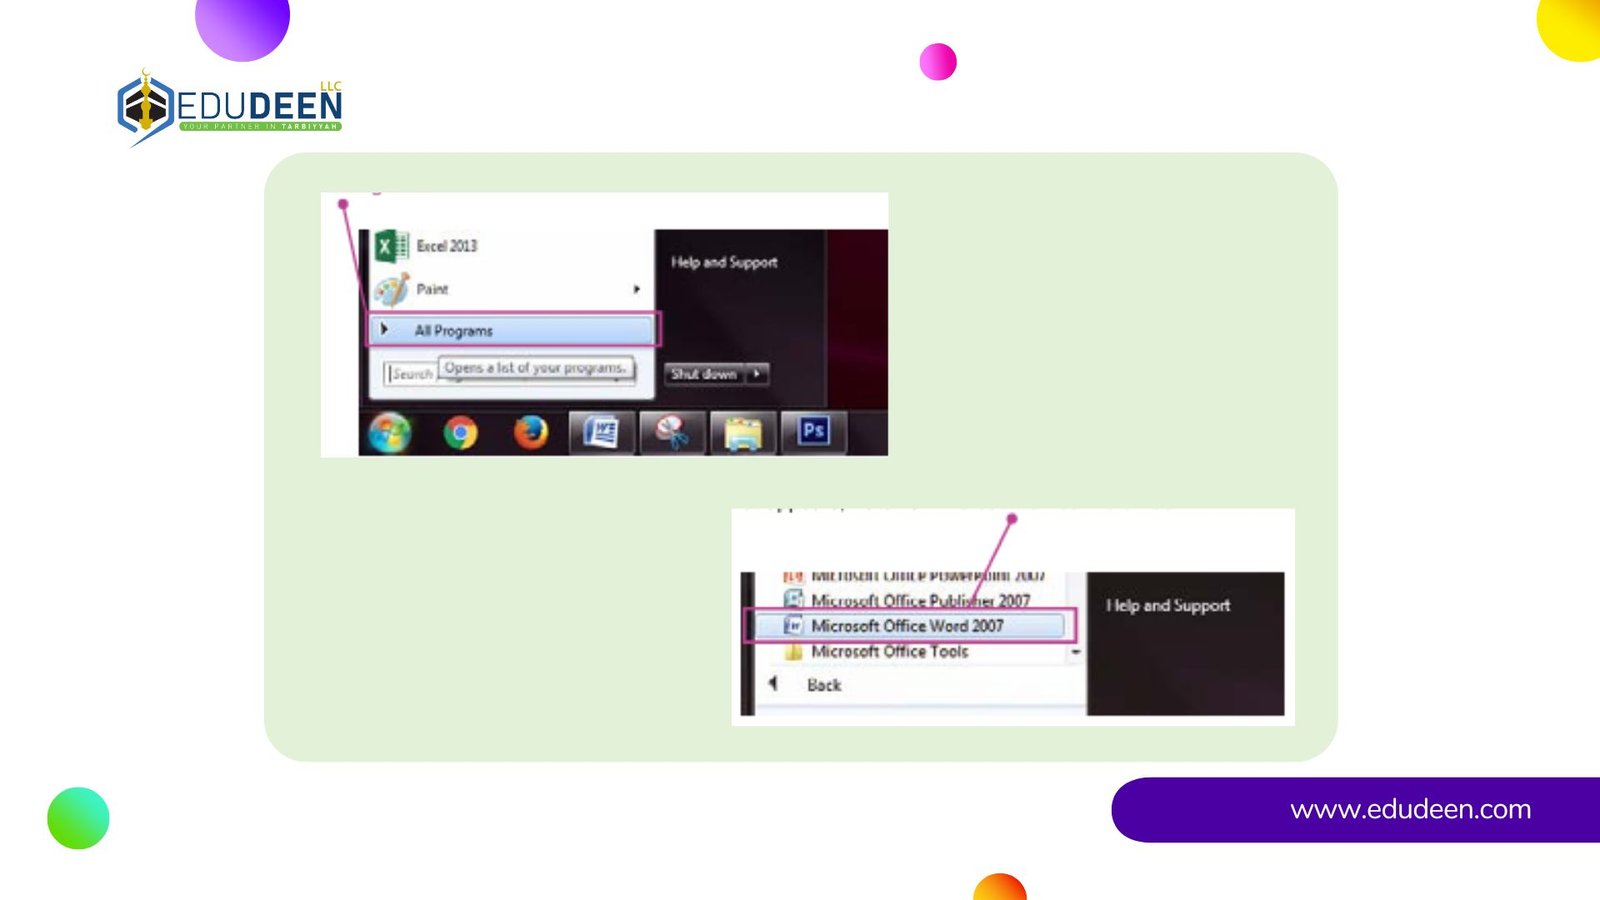Click the Excel 2013 icon in Start menu
The height and width of the screenshot is (900, 1600).
pos(390,246)
